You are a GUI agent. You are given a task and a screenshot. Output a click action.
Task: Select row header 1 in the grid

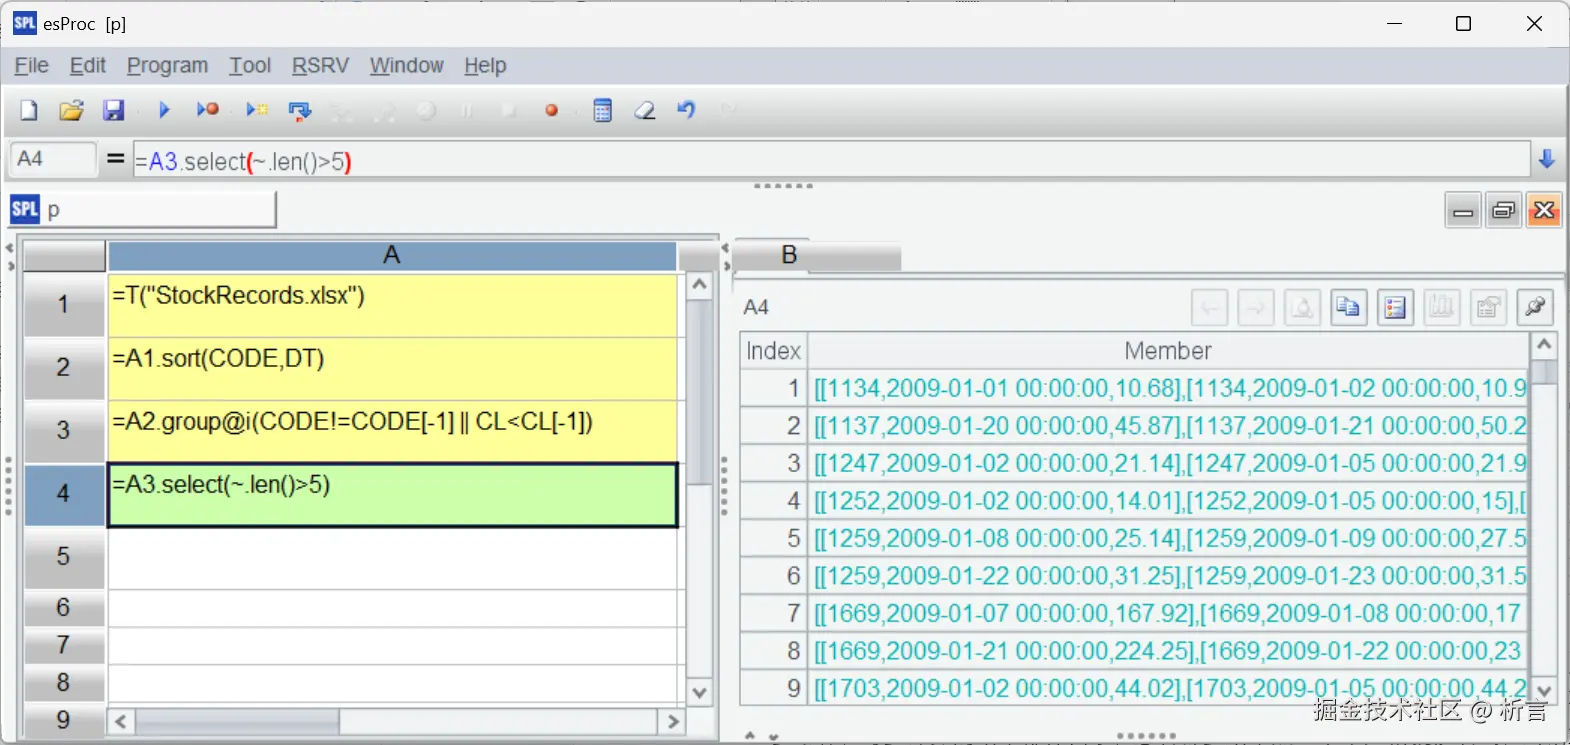[63, 304]
